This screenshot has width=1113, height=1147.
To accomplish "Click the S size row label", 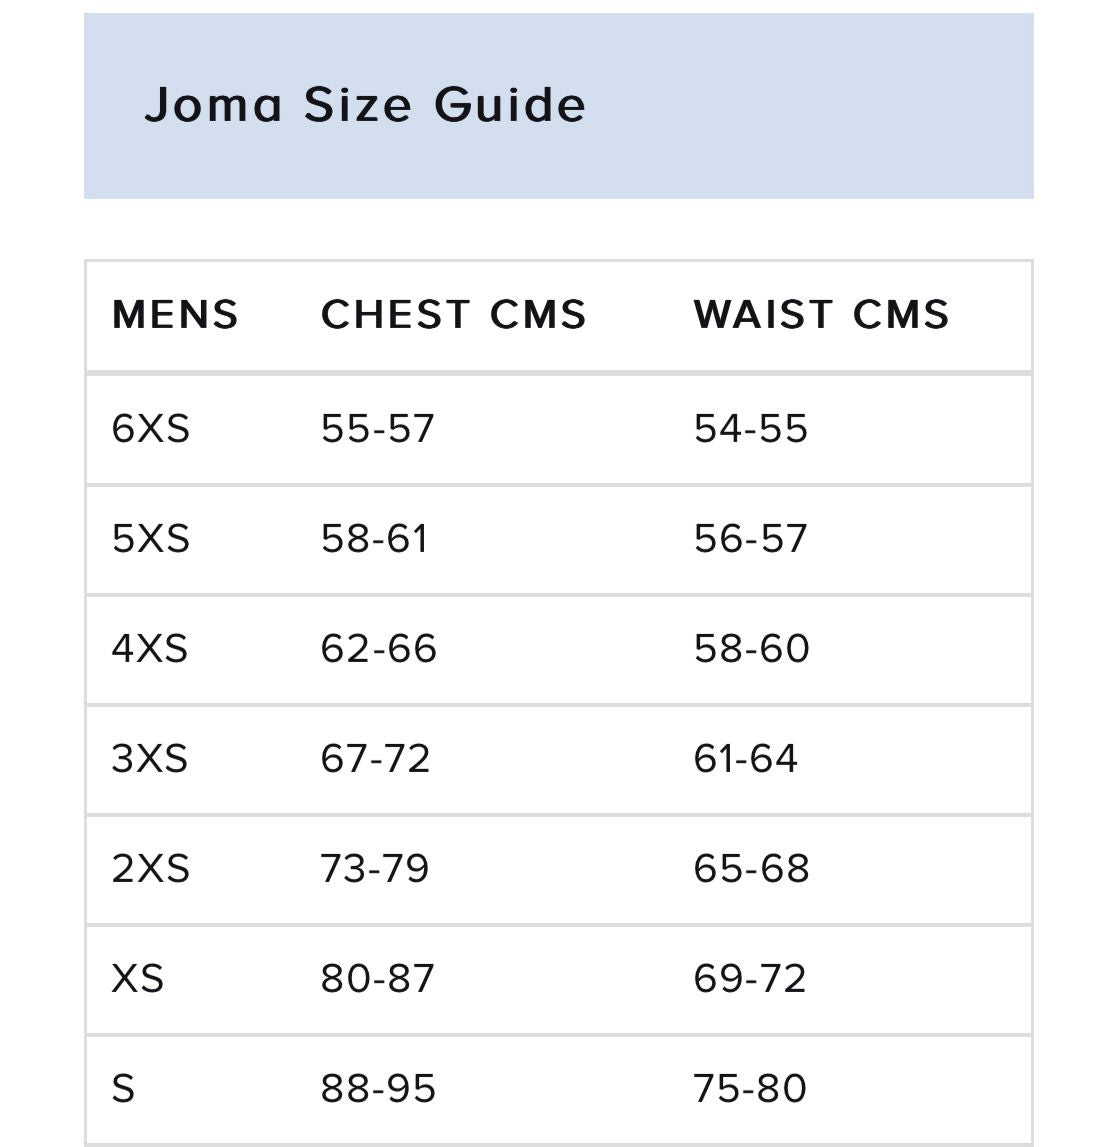I will coord(123,1088).
